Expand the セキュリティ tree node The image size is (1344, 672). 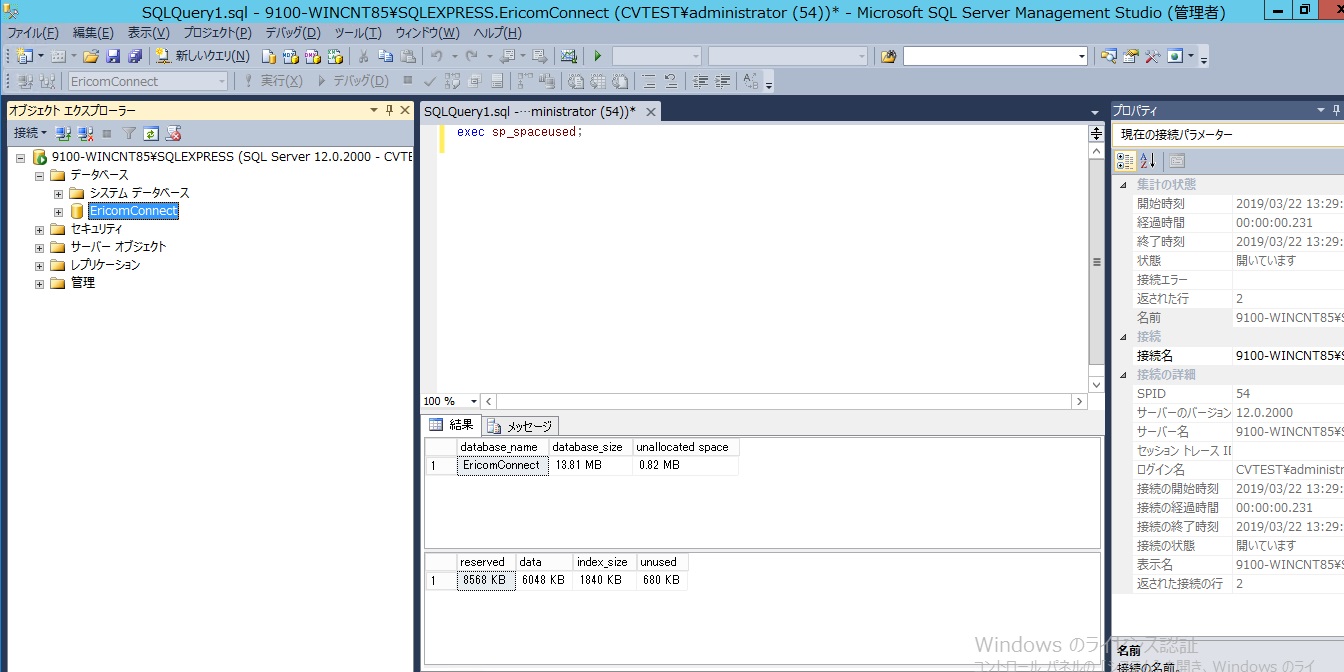40,230
